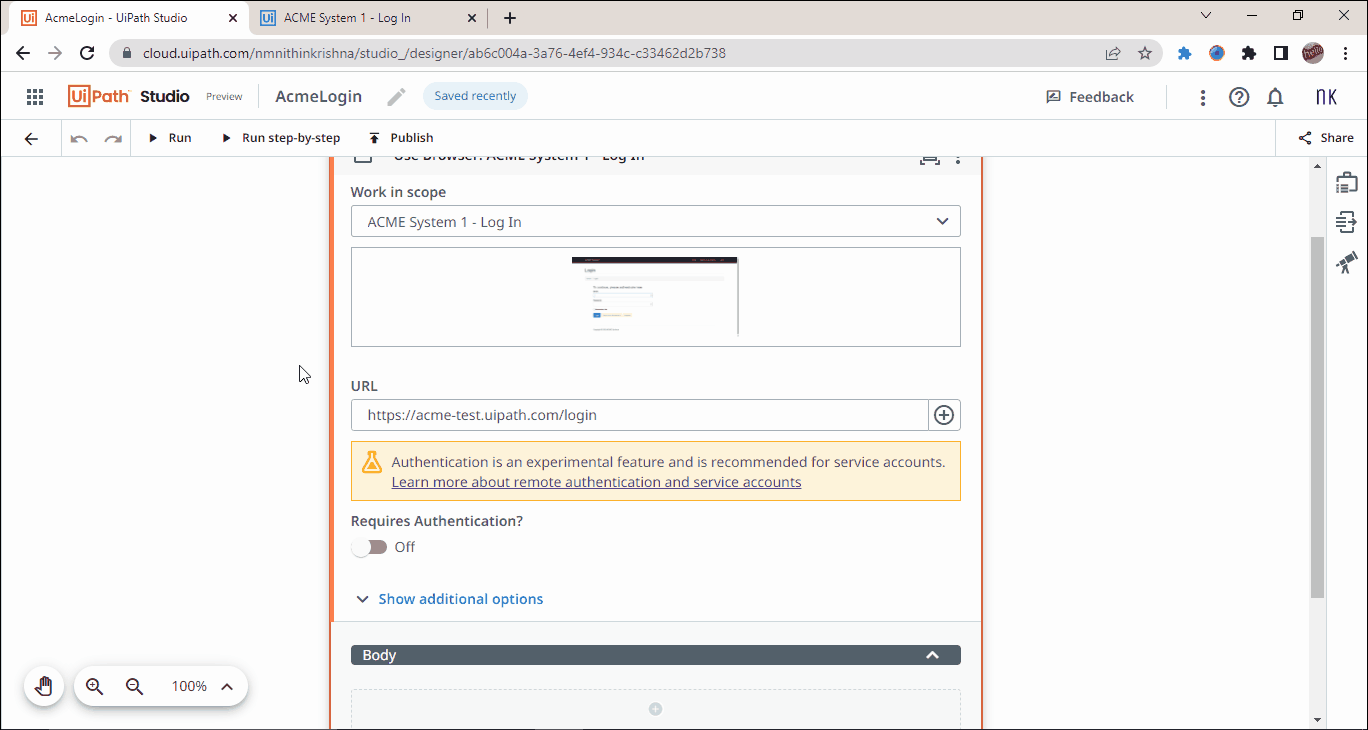Open the Feedback form
Screen dimensions: 1368x730
click(x=1090, y=97)
